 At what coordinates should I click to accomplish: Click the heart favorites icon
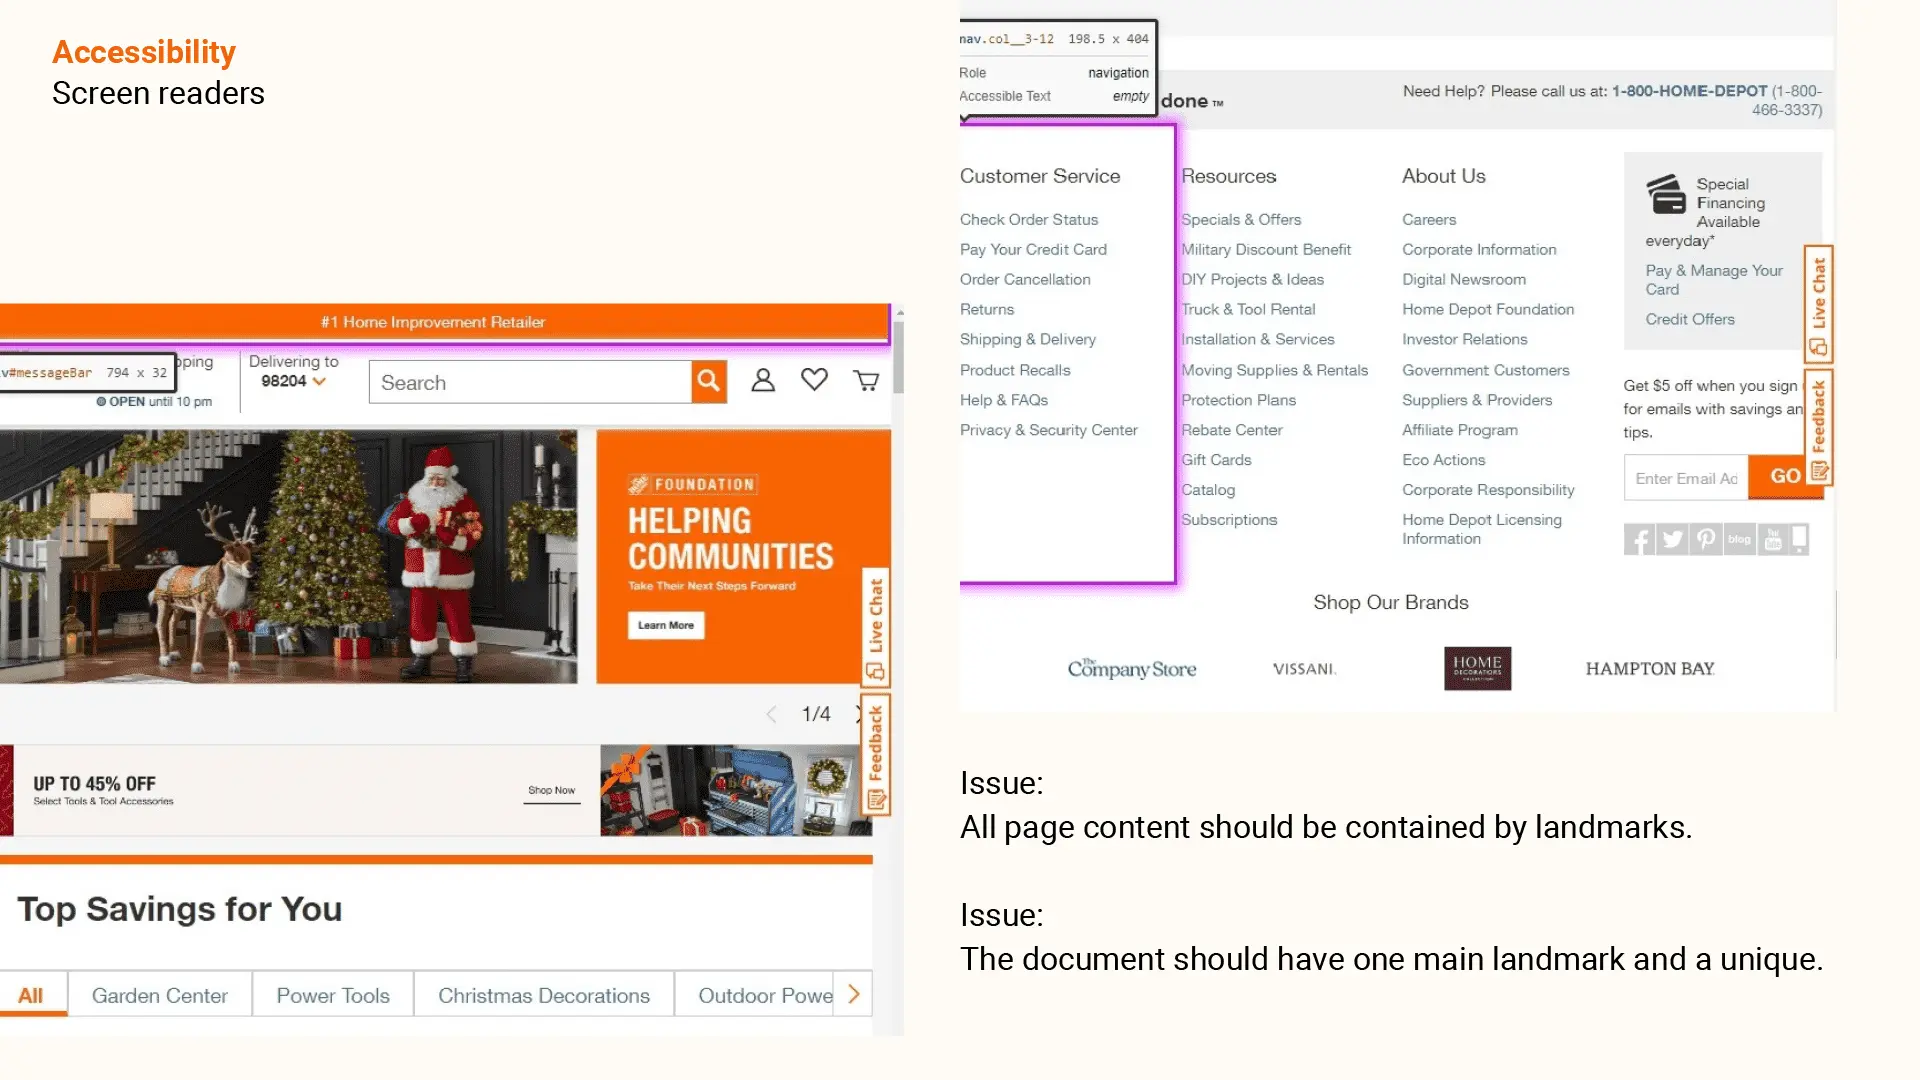click(x=814, y=380)
